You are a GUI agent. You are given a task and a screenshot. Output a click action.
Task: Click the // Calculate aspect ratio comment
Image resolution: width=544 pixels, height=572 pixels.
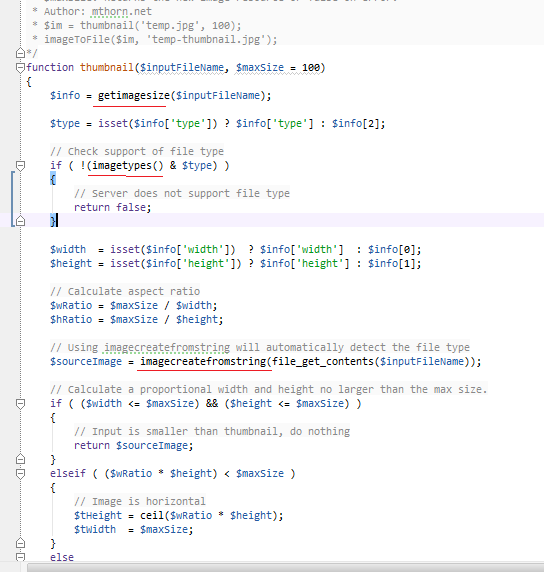pyautogui.click(x=125, y=291)
